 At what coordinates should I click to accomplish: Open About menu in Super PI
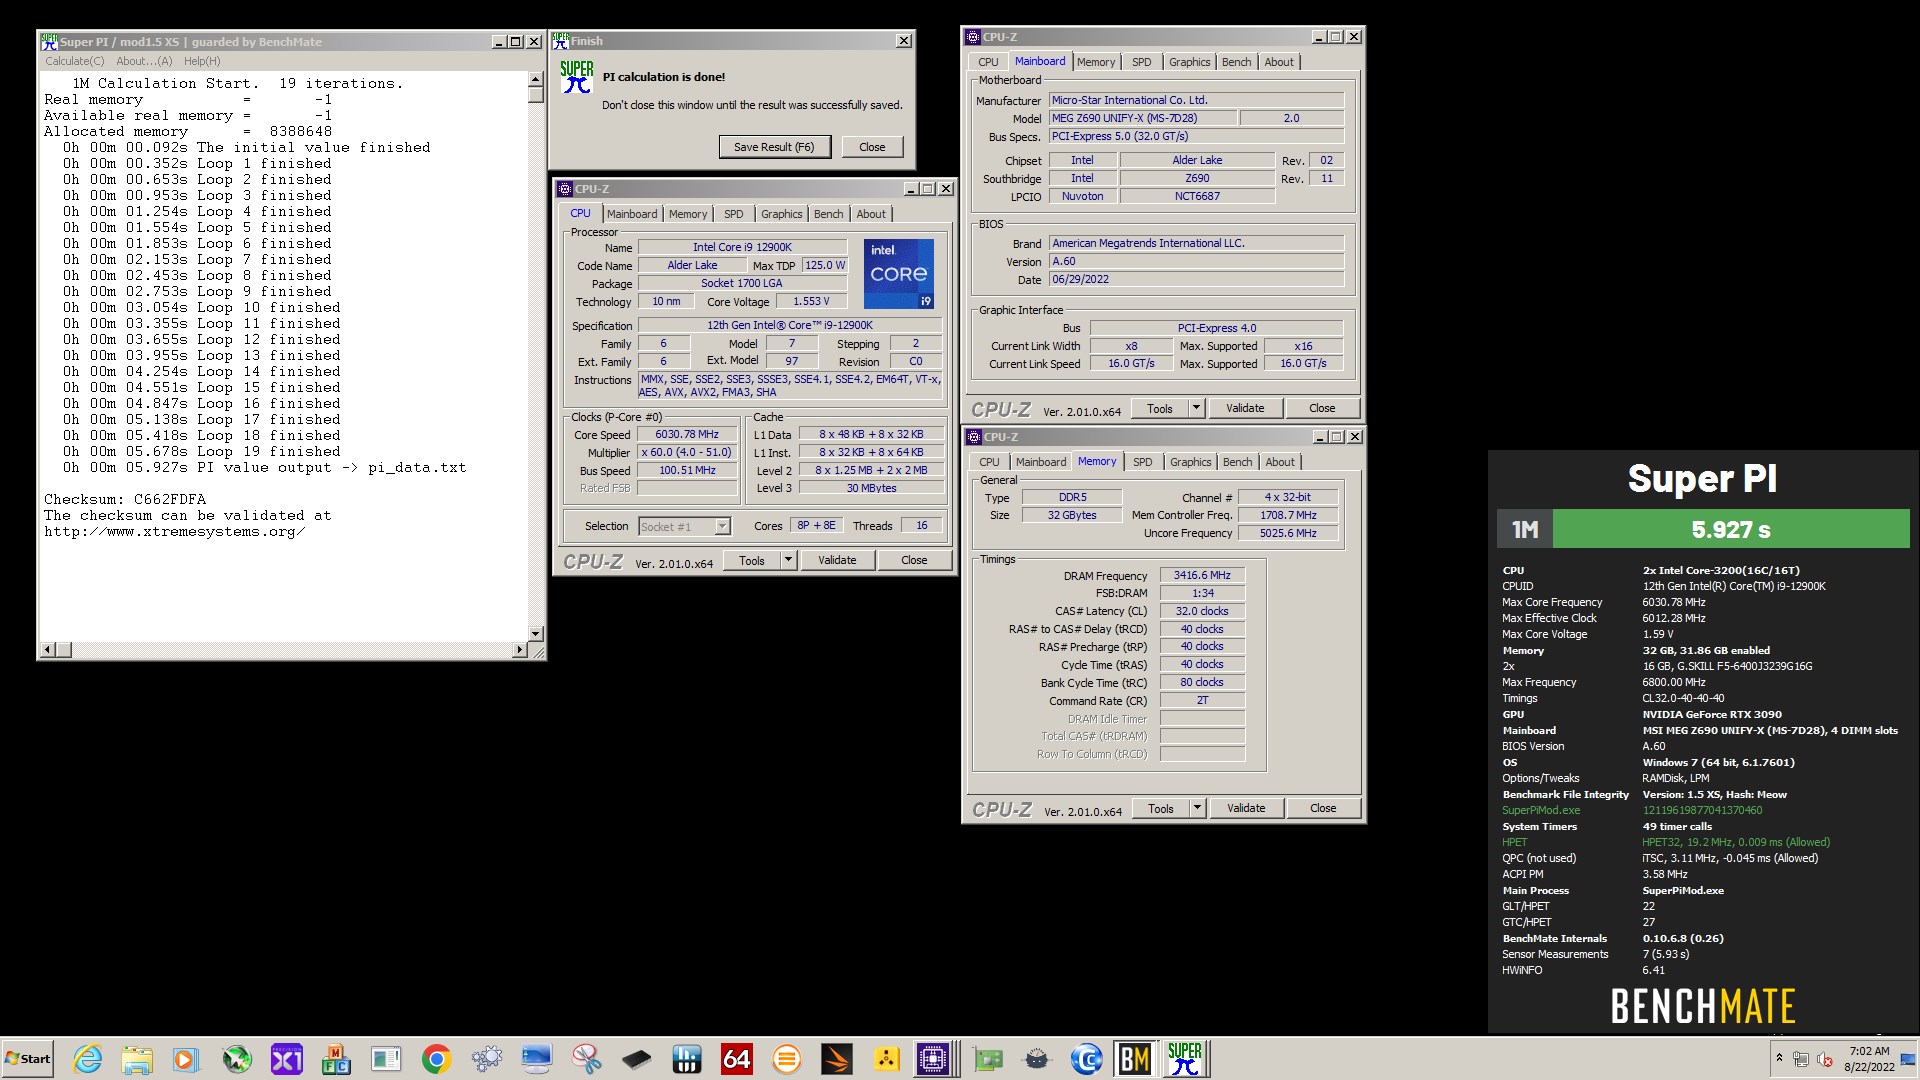(144, 61)
